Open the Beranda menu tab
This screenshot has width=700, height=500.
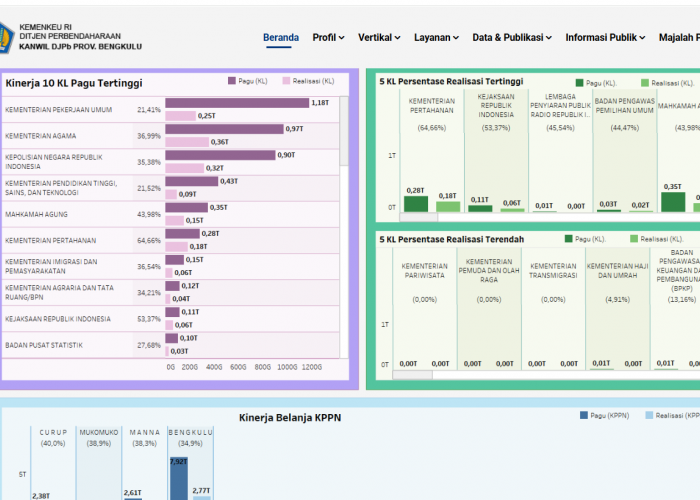(x=281, y=38)
